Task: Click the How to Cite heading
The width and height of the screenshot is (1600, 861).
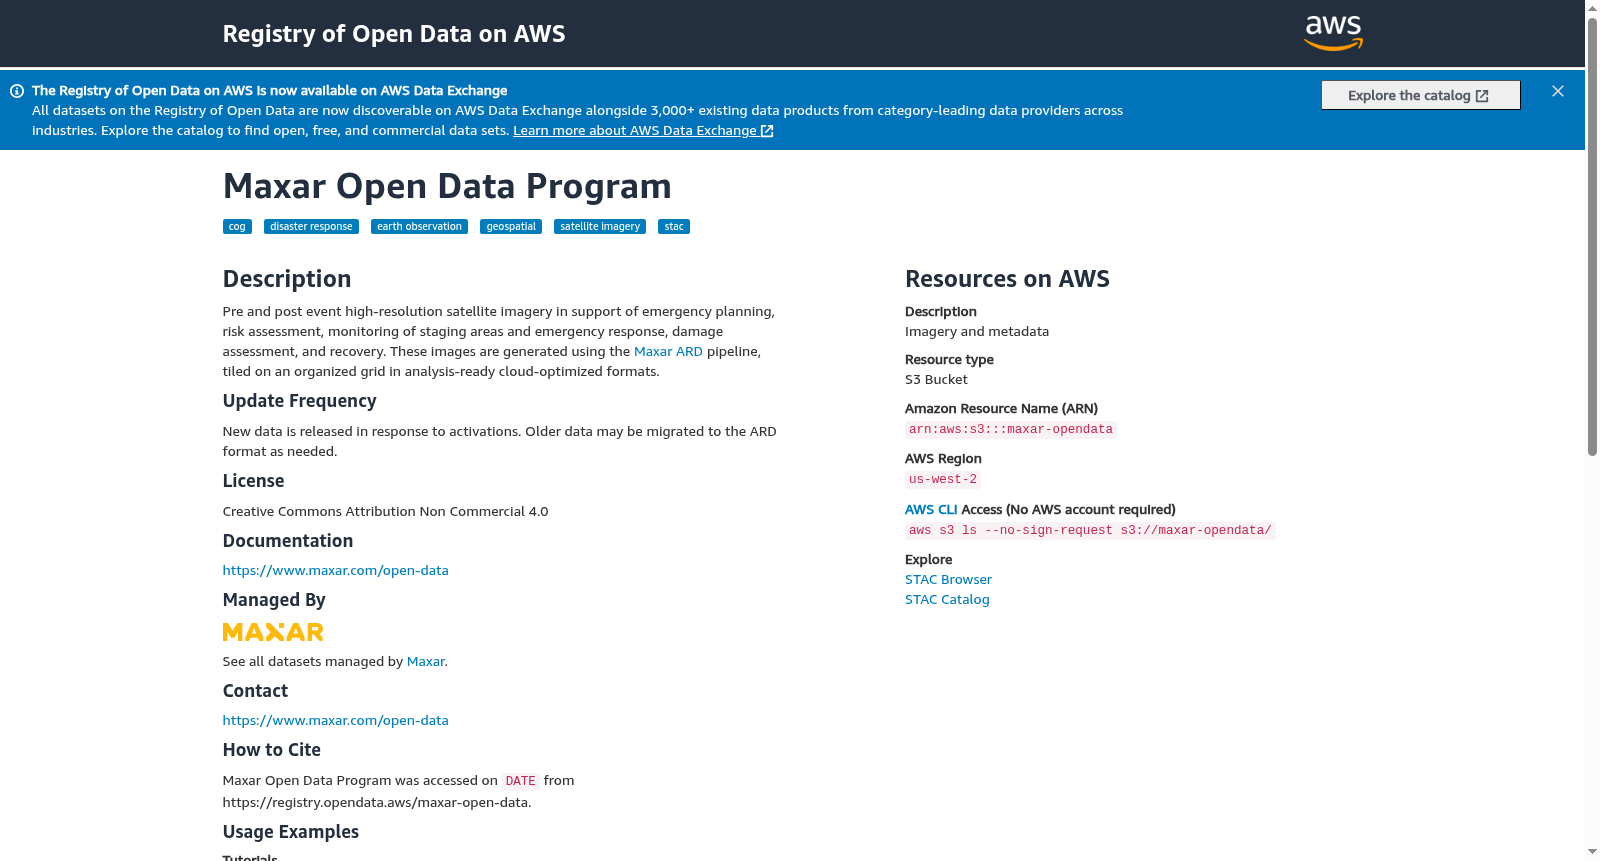Action: click(x=272, y=750)
